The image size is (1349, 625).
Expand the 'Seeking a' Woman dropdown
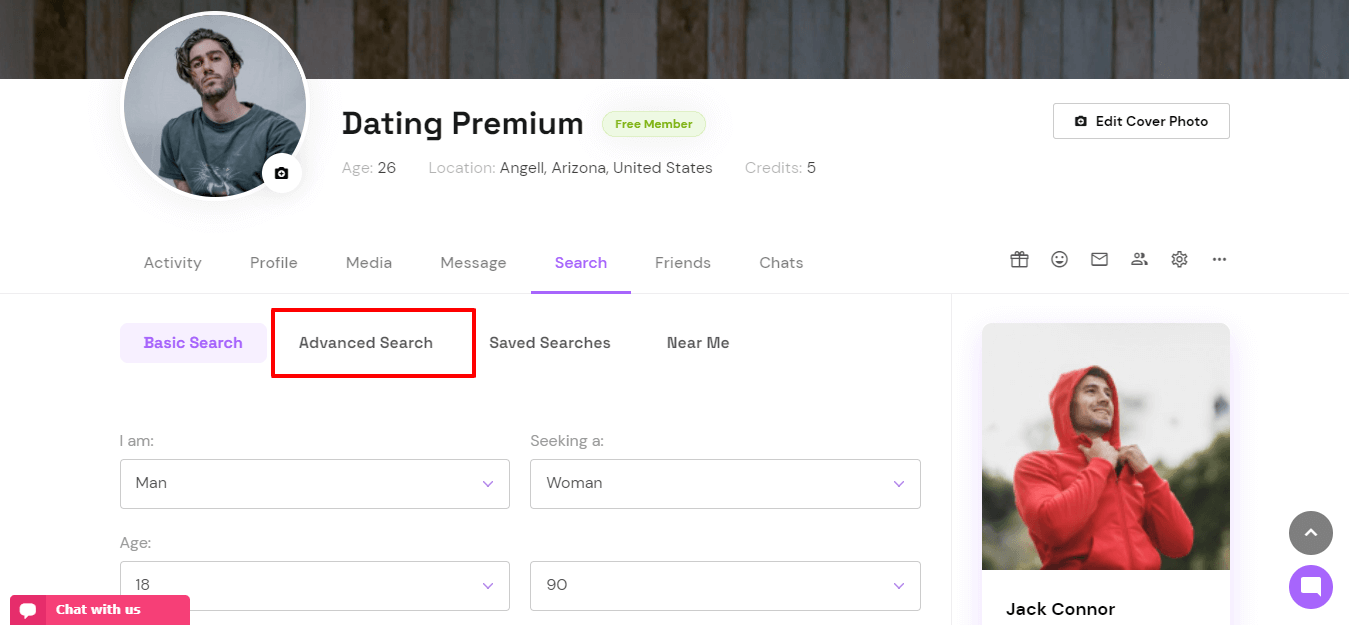tap(725, 483)
